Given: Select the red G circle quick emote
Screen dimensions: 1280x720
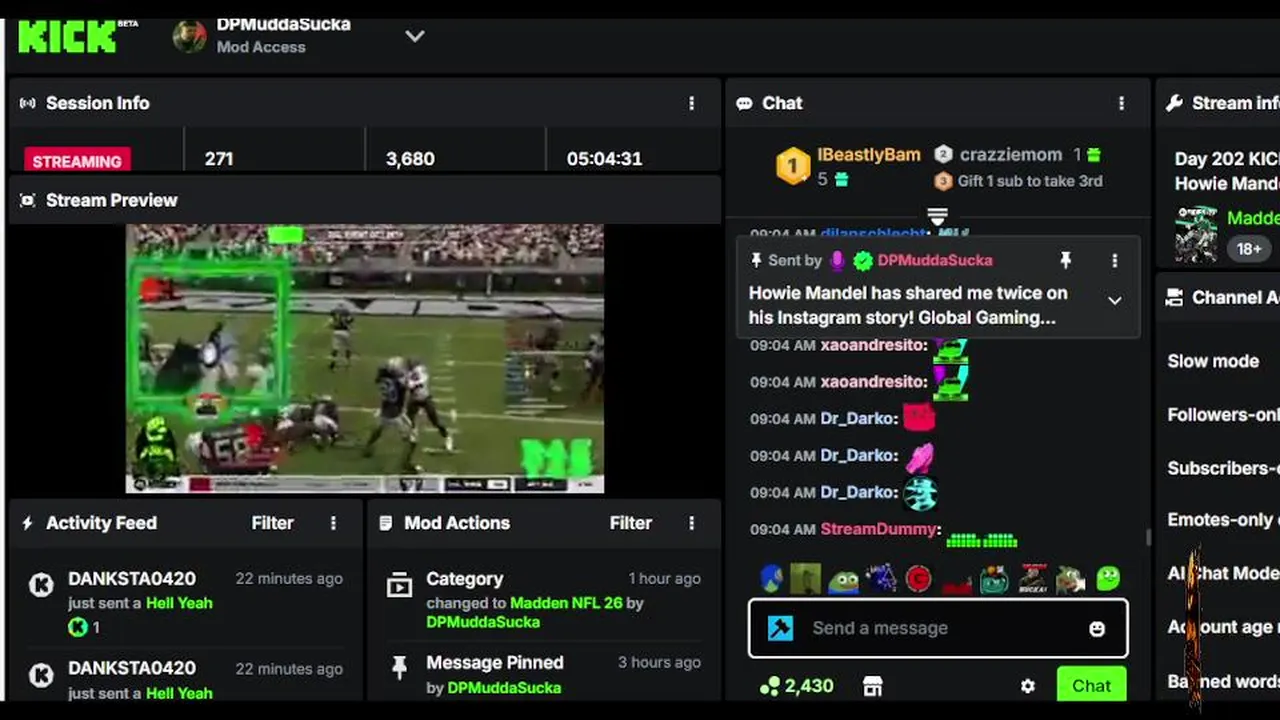Looking at the screenshot, I should (918, 578).
